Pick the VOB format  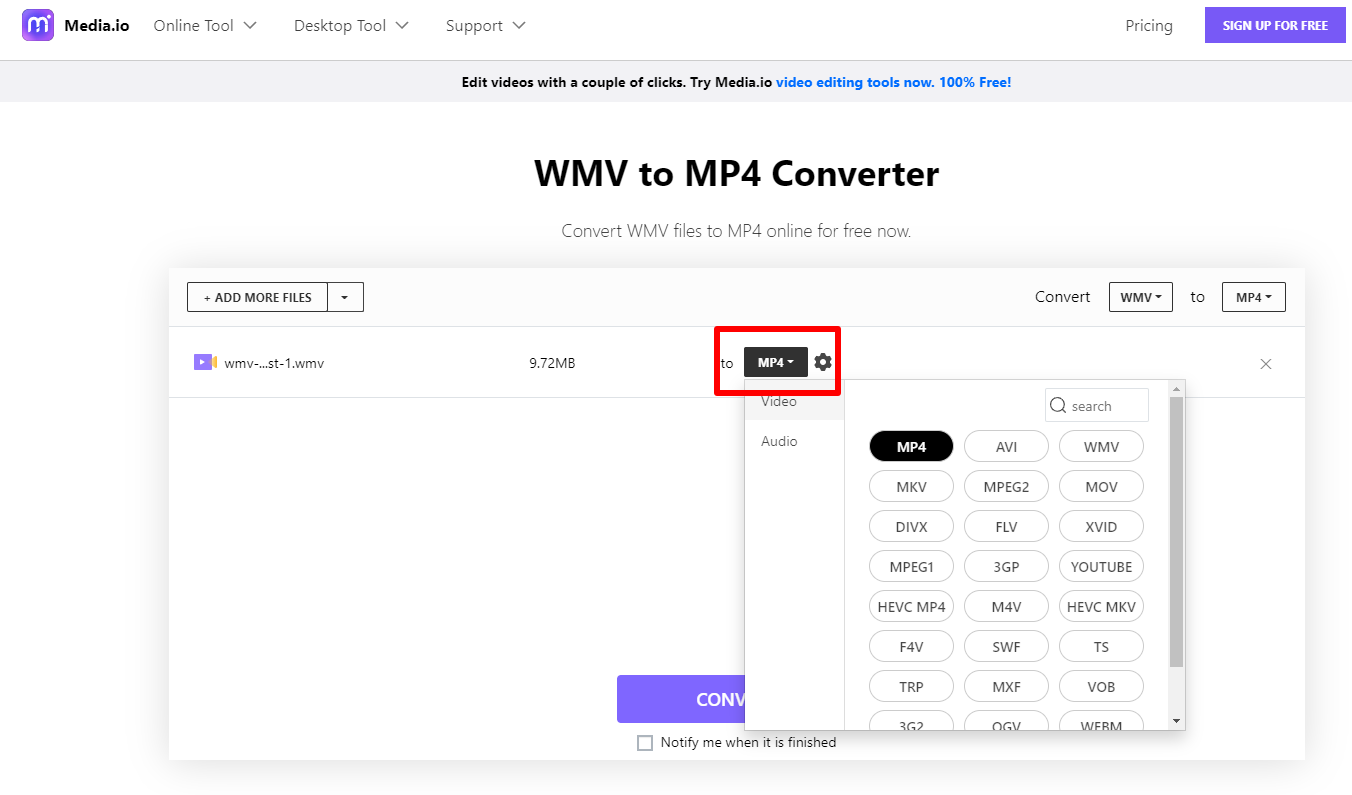tap(1101, 687)
